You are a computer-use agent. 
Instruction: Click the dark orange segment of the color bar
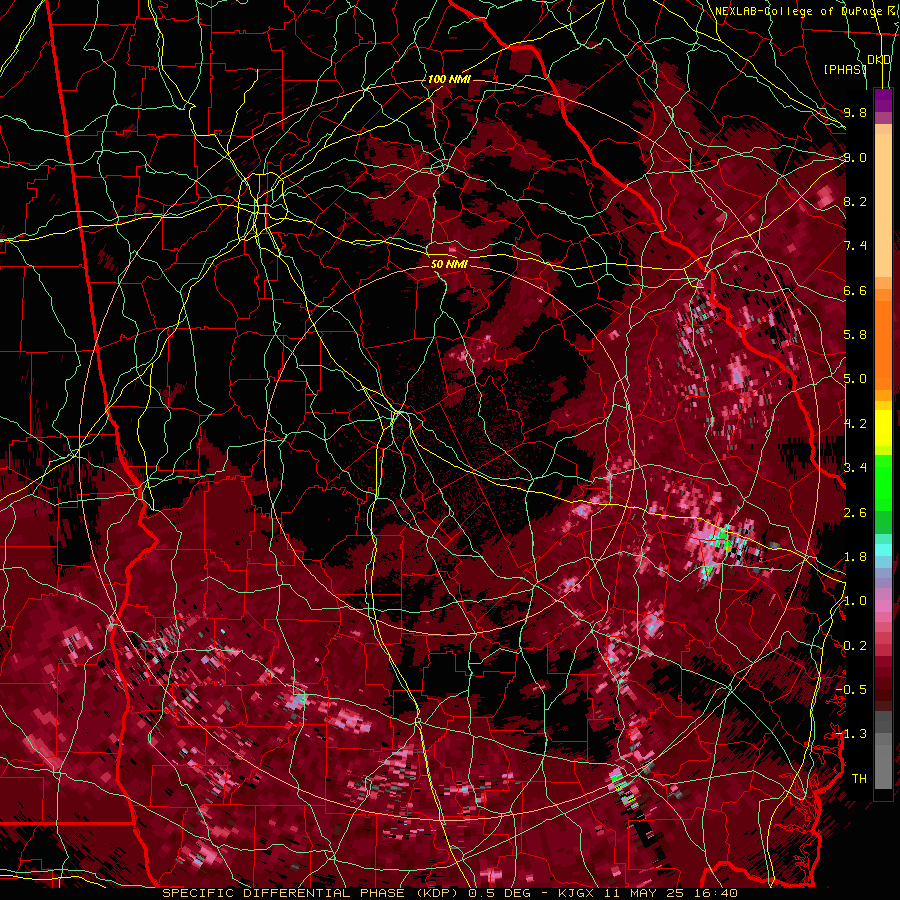(883, 344)
